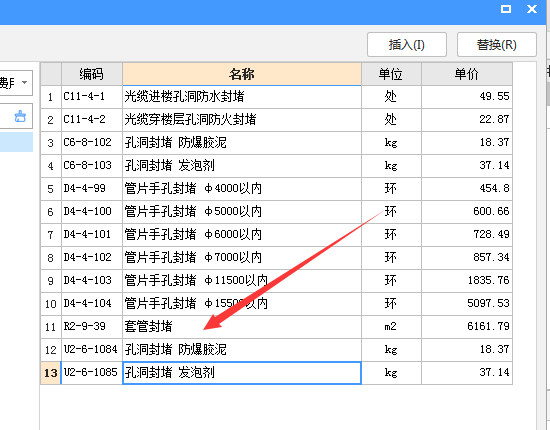Click row number 1 header

coord(51,97)
